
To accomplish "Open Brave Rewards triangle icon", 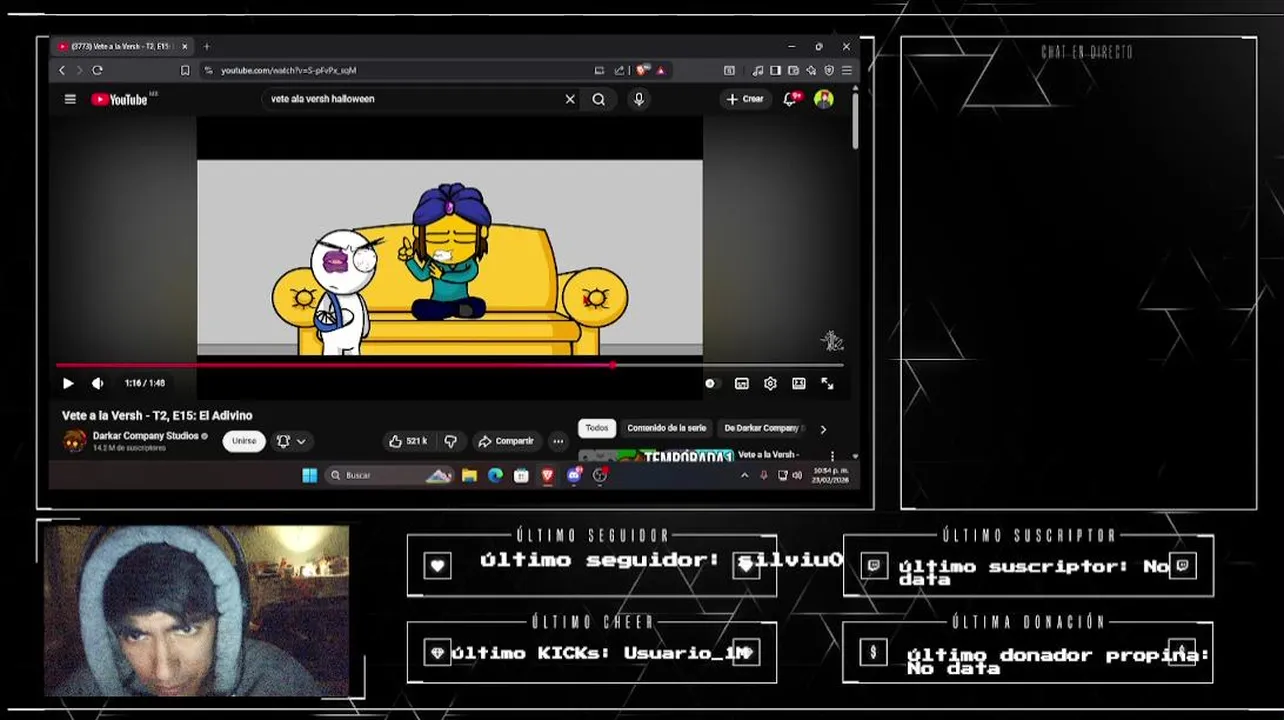I will (661, 70).
